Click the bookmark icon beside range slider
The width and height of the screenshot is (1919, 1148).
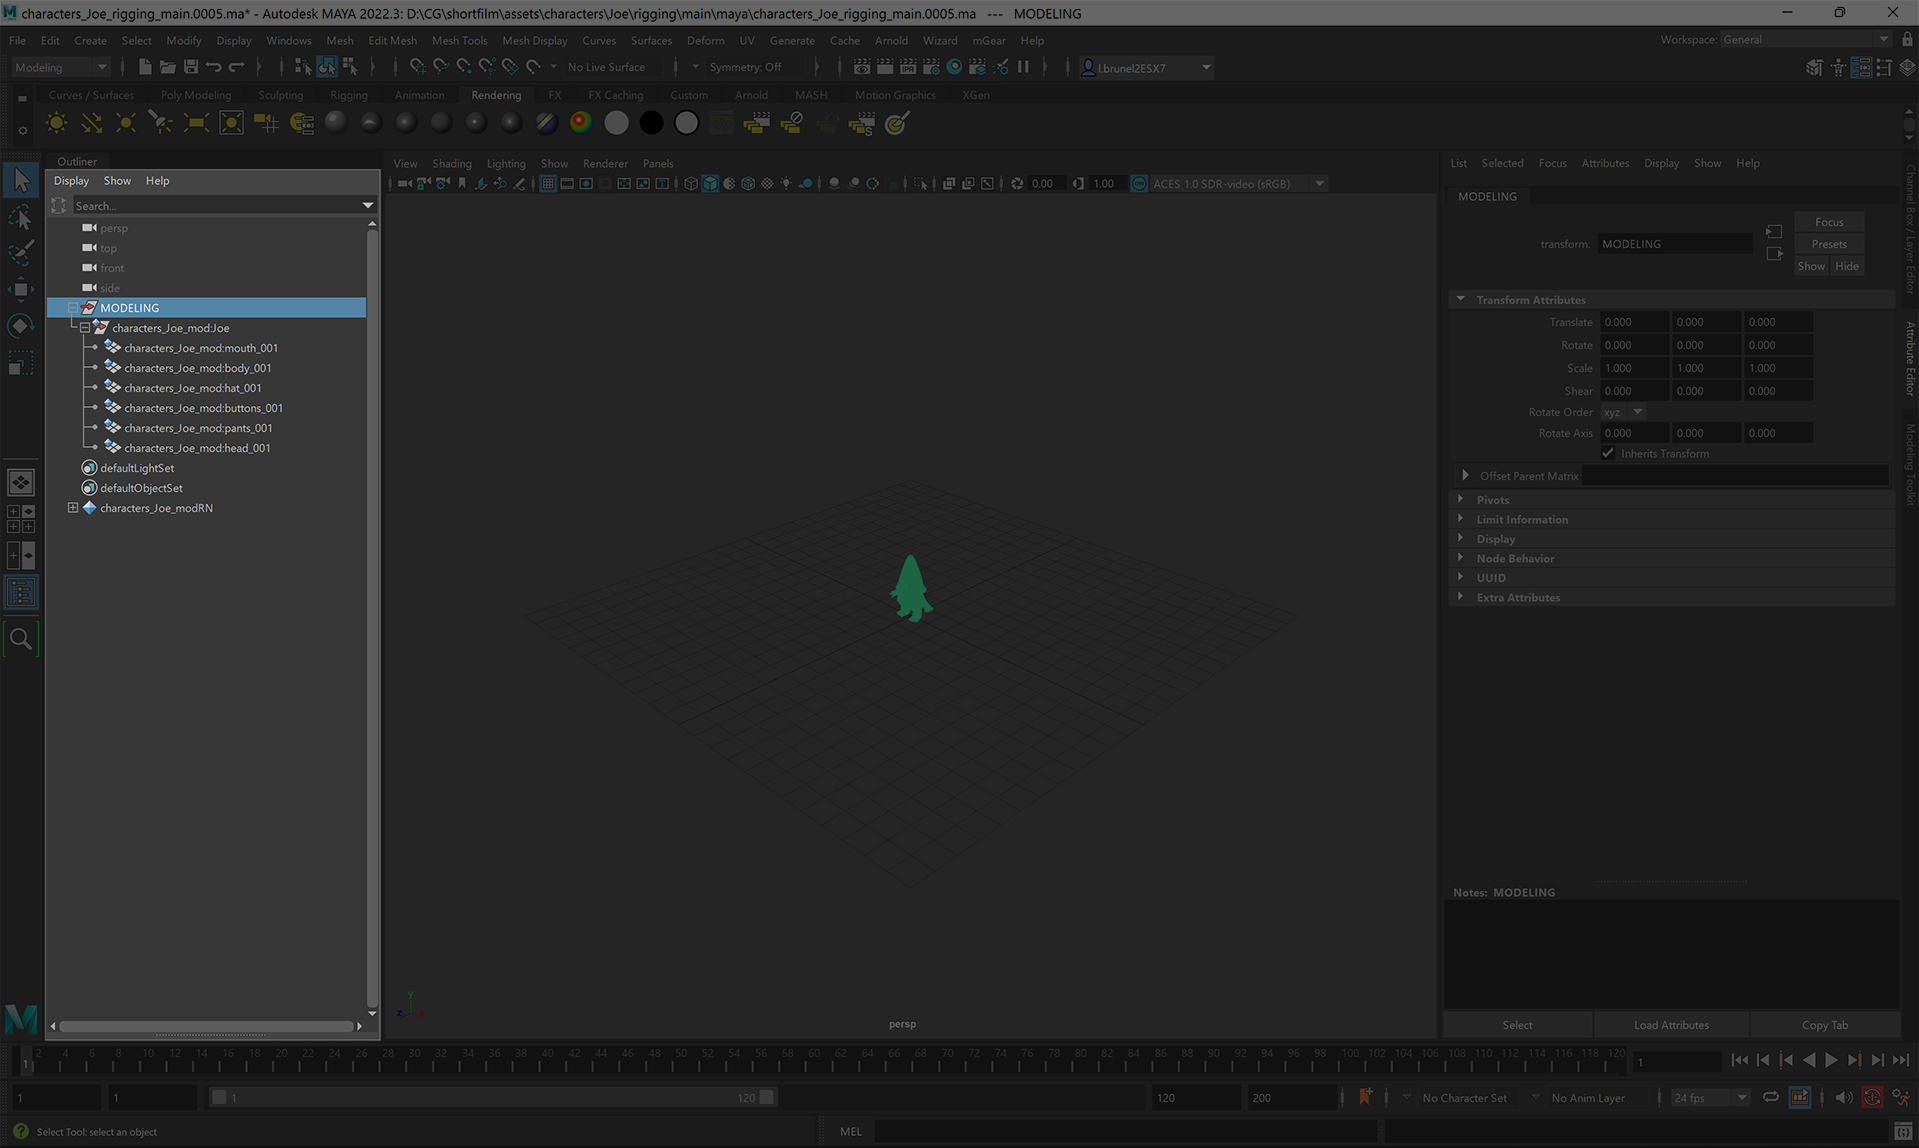point(1365,1098)
